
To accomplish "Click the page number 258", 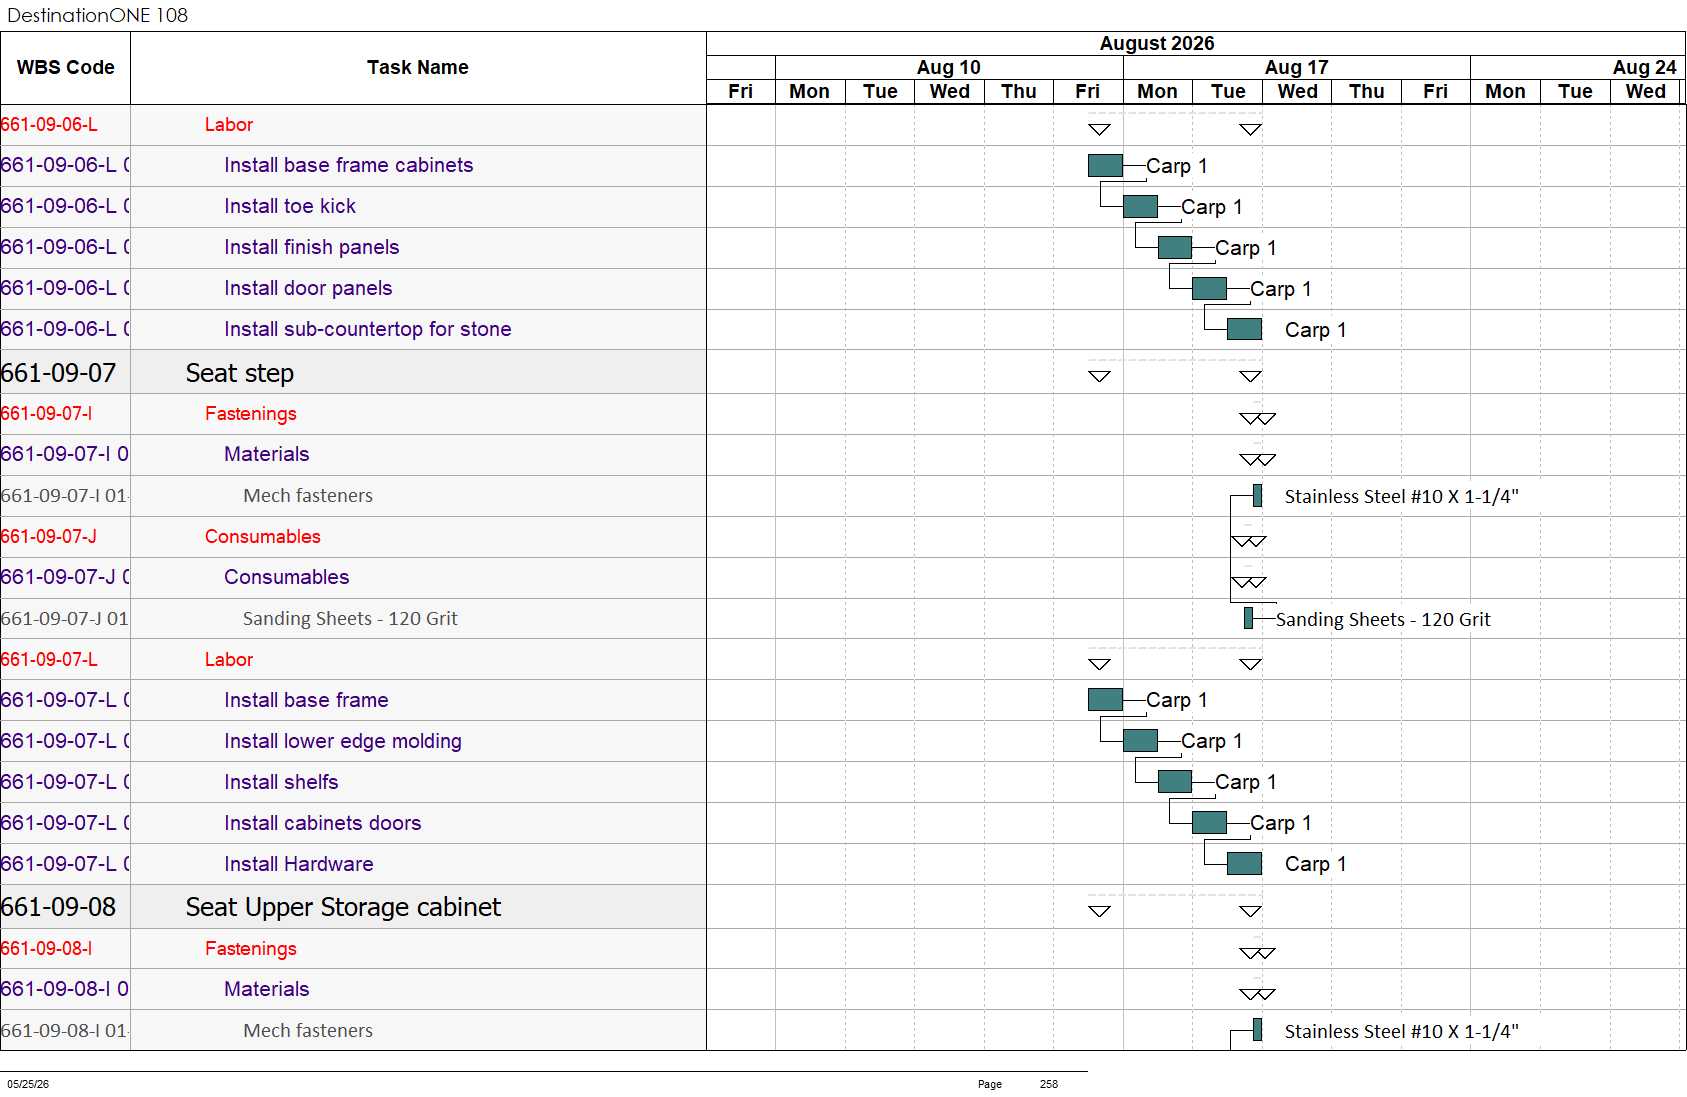I will [x=1048, y=1084].
